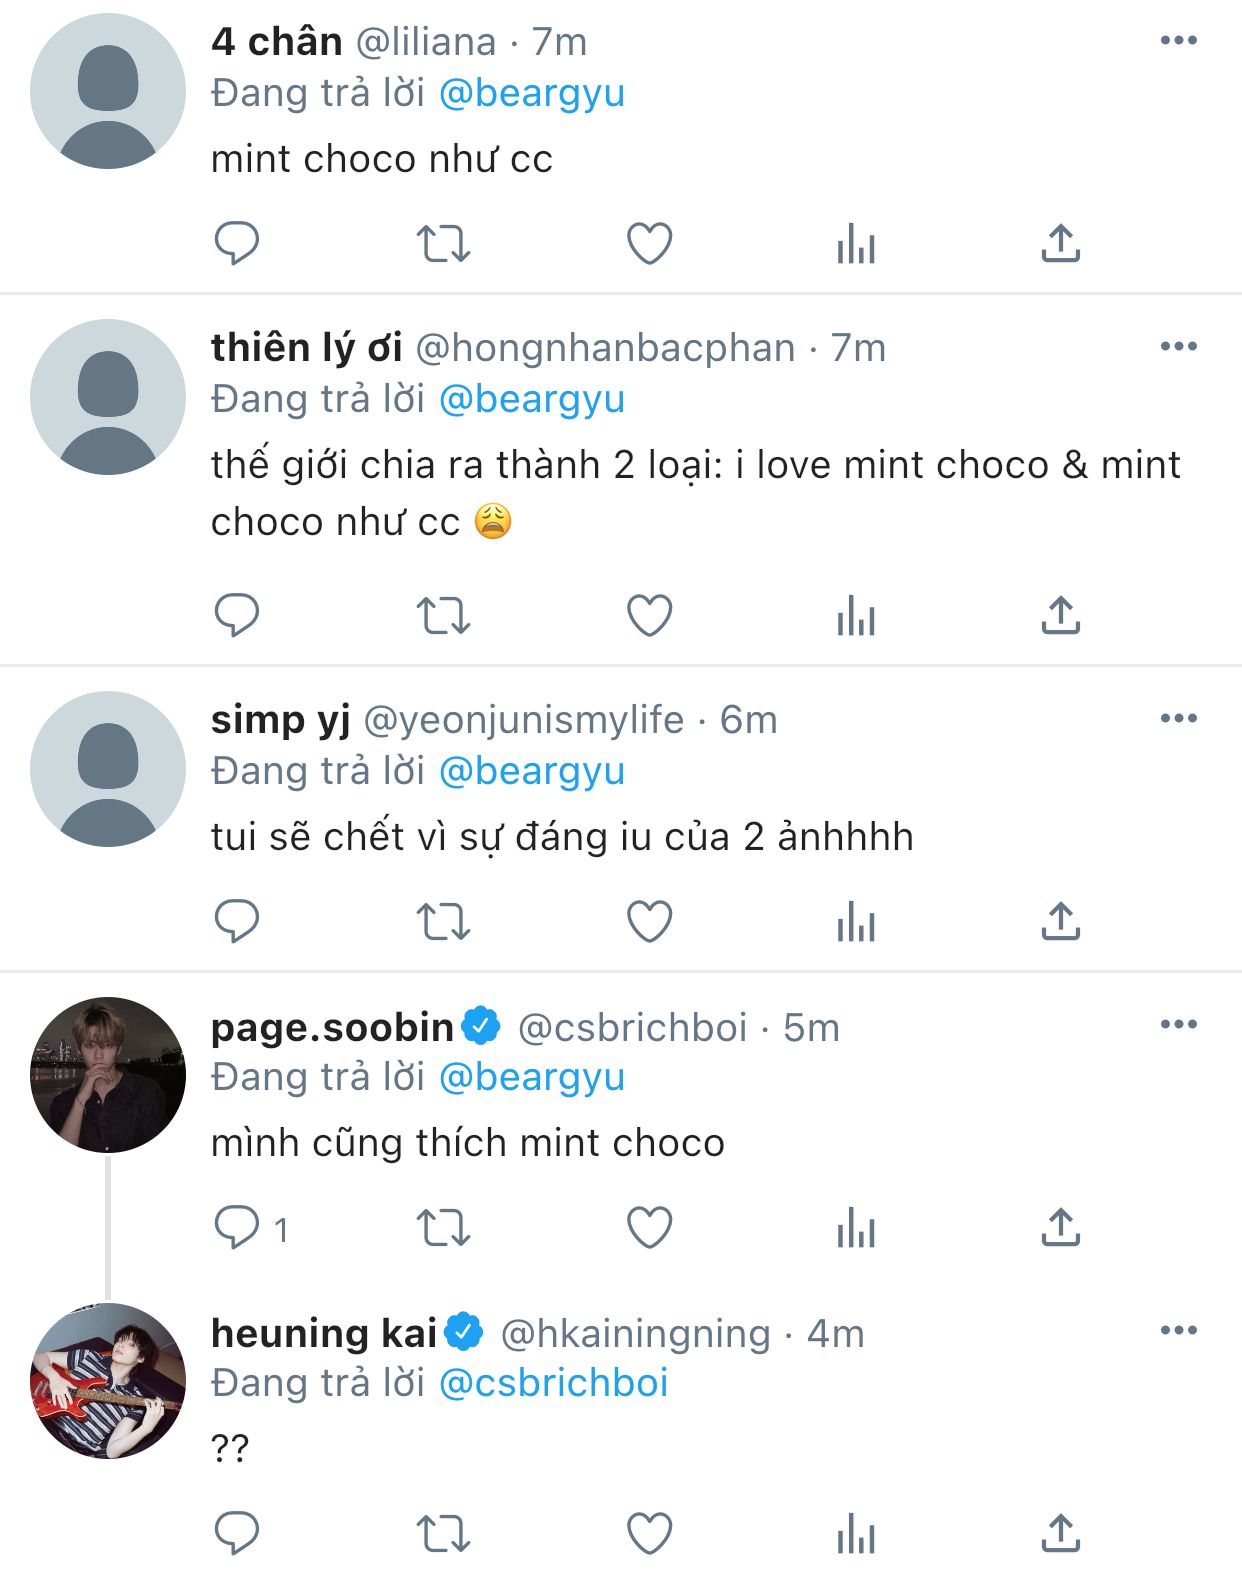The width and height of the screenshot is (1242, 1572).
Task: Expand more menu on heuning kai's tweet
Action: 1179,1330
